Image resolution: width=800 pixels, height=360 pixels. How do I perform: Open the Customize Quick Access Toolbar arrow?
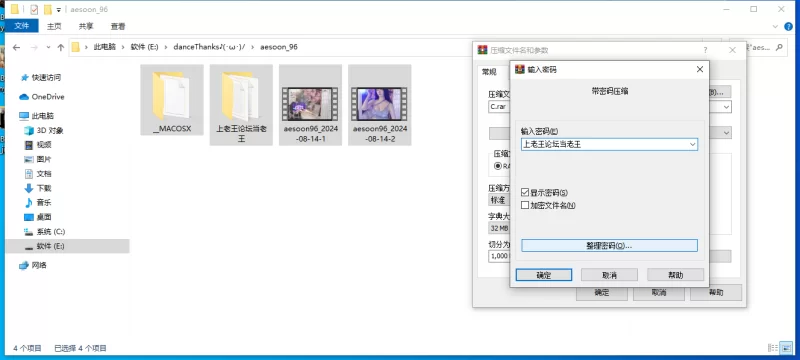[59, 10]
